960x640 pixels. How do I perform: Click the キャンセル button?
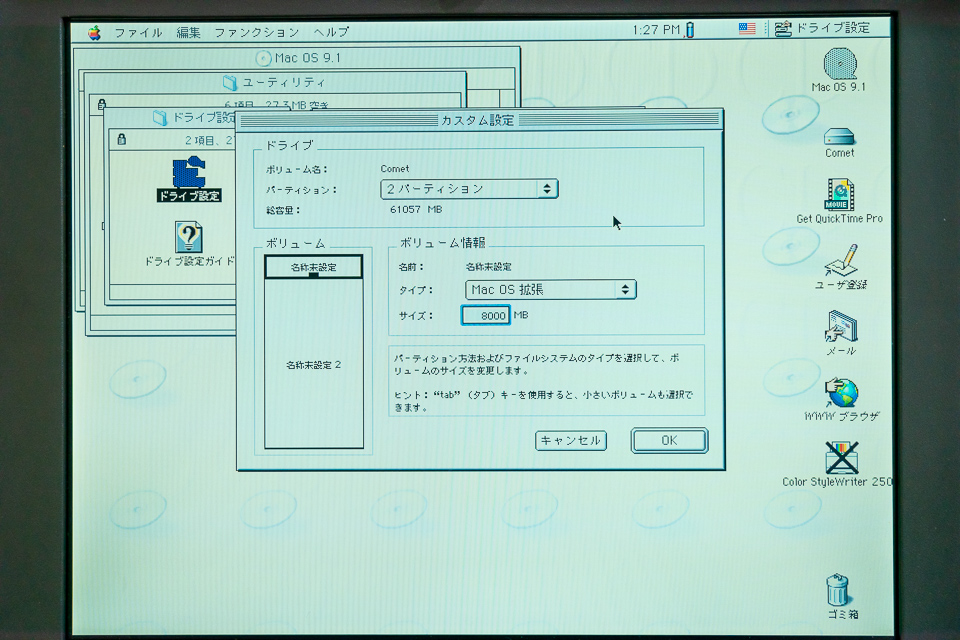tap(570, 441)
